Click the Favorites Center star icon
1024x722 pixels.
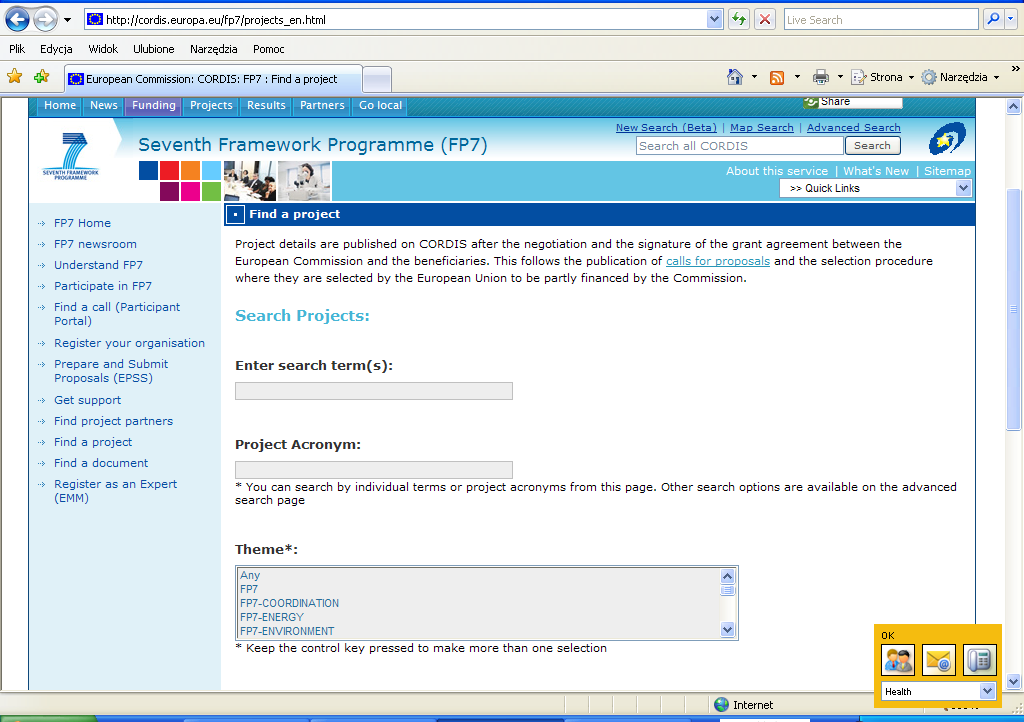(x=14, y=77)
